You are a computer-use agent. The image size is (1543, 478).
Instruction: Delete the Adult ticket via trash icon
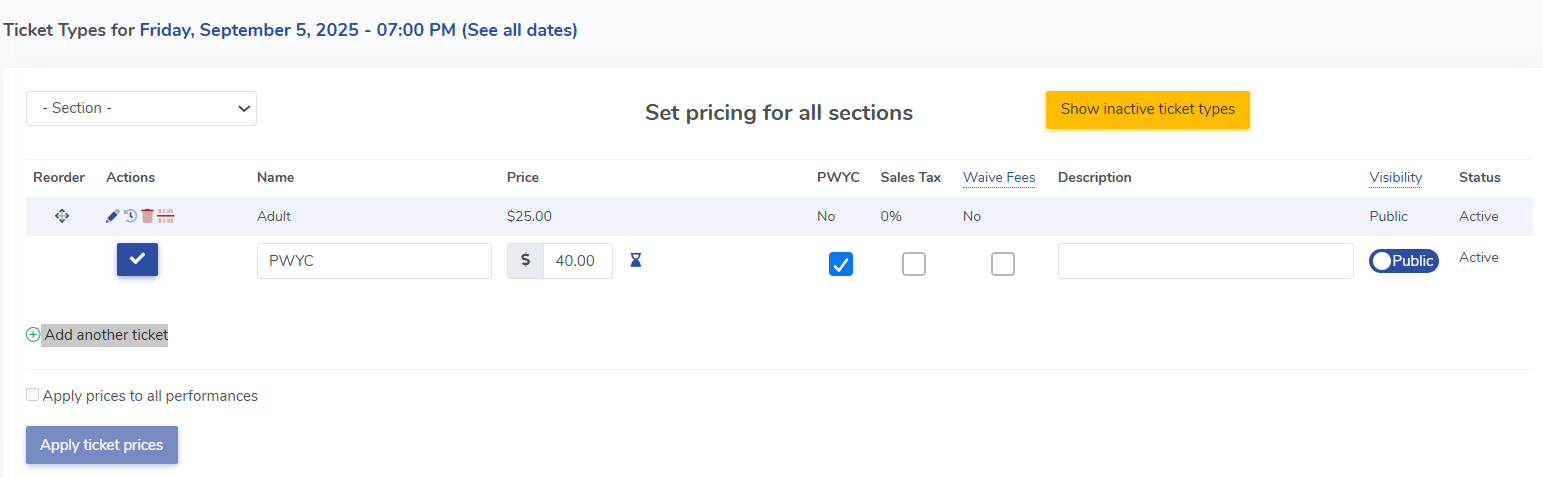coord(147,216)
